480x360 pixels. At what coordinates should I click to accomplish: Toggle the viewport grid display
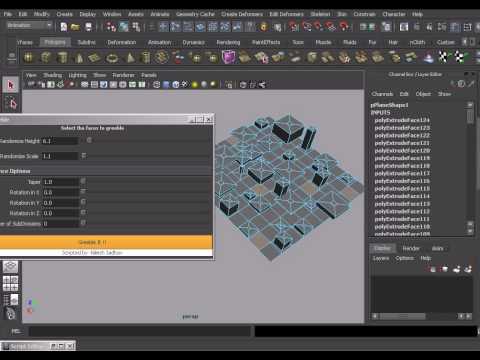tap(85, 85)
